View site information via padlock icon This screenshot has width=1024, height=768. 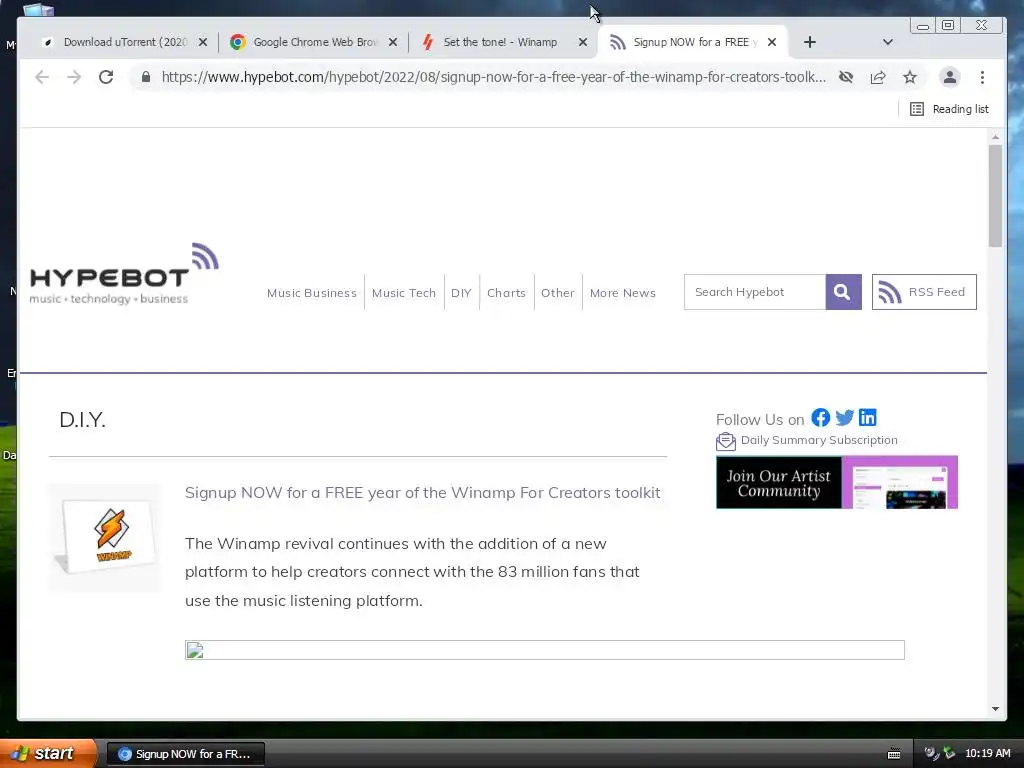coord(146,77)
